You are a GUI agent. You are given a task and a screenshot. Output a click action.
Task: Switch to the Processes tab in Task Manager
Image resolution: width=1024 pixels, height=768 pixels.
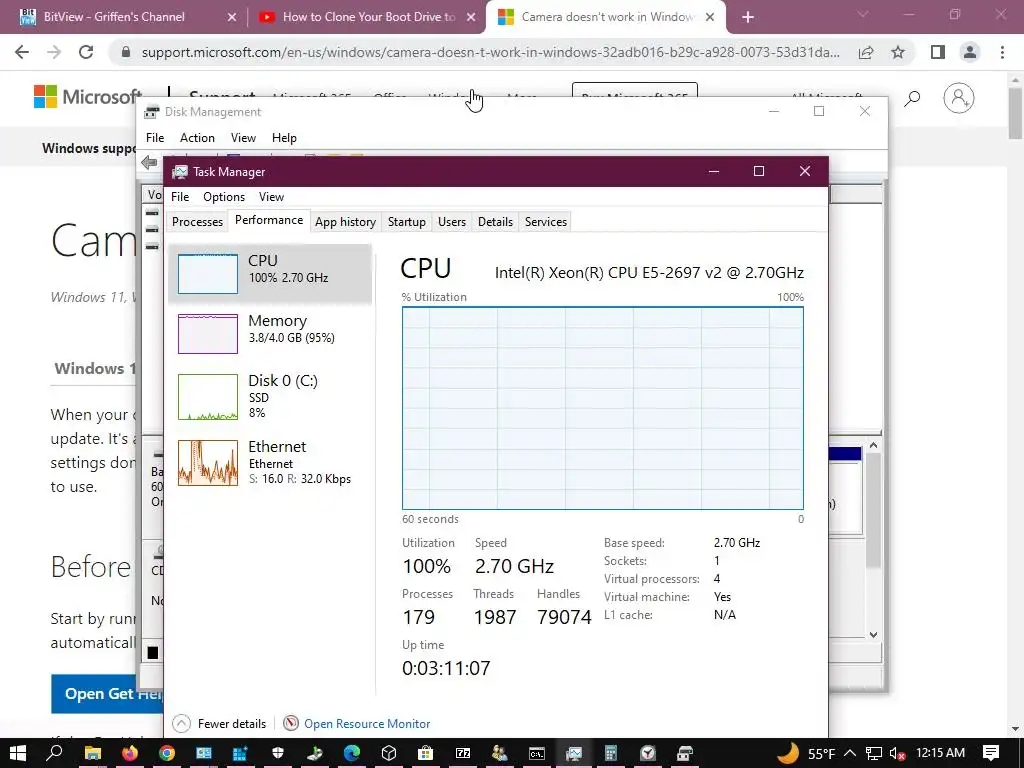197,221
